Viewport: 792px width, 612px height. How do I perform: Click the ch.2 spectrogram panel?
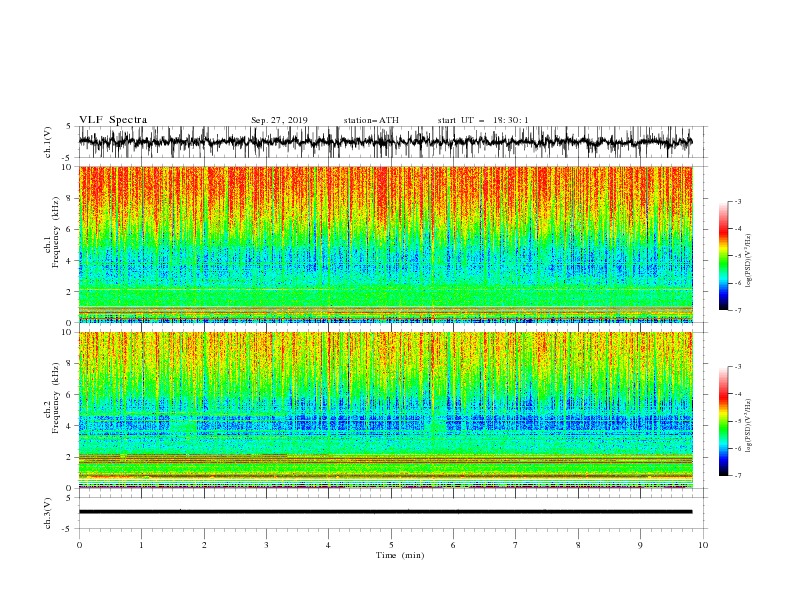(x=385, y=410)
